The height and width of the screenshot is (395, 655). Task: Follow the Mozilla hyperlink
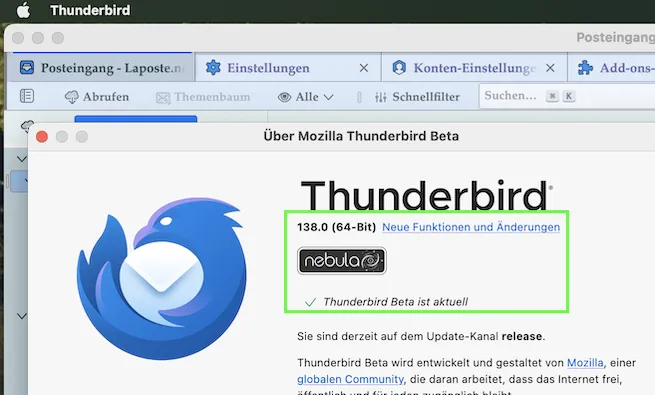pyautogui.click(x=585, y=363)
